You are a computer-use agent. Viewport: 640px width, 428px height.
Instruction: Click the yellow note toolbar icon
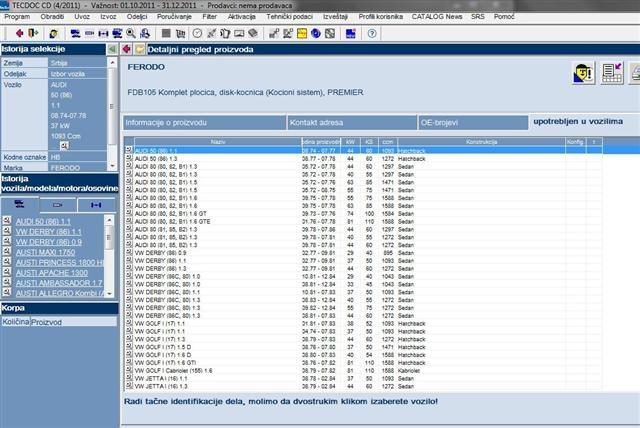[302, 33]
